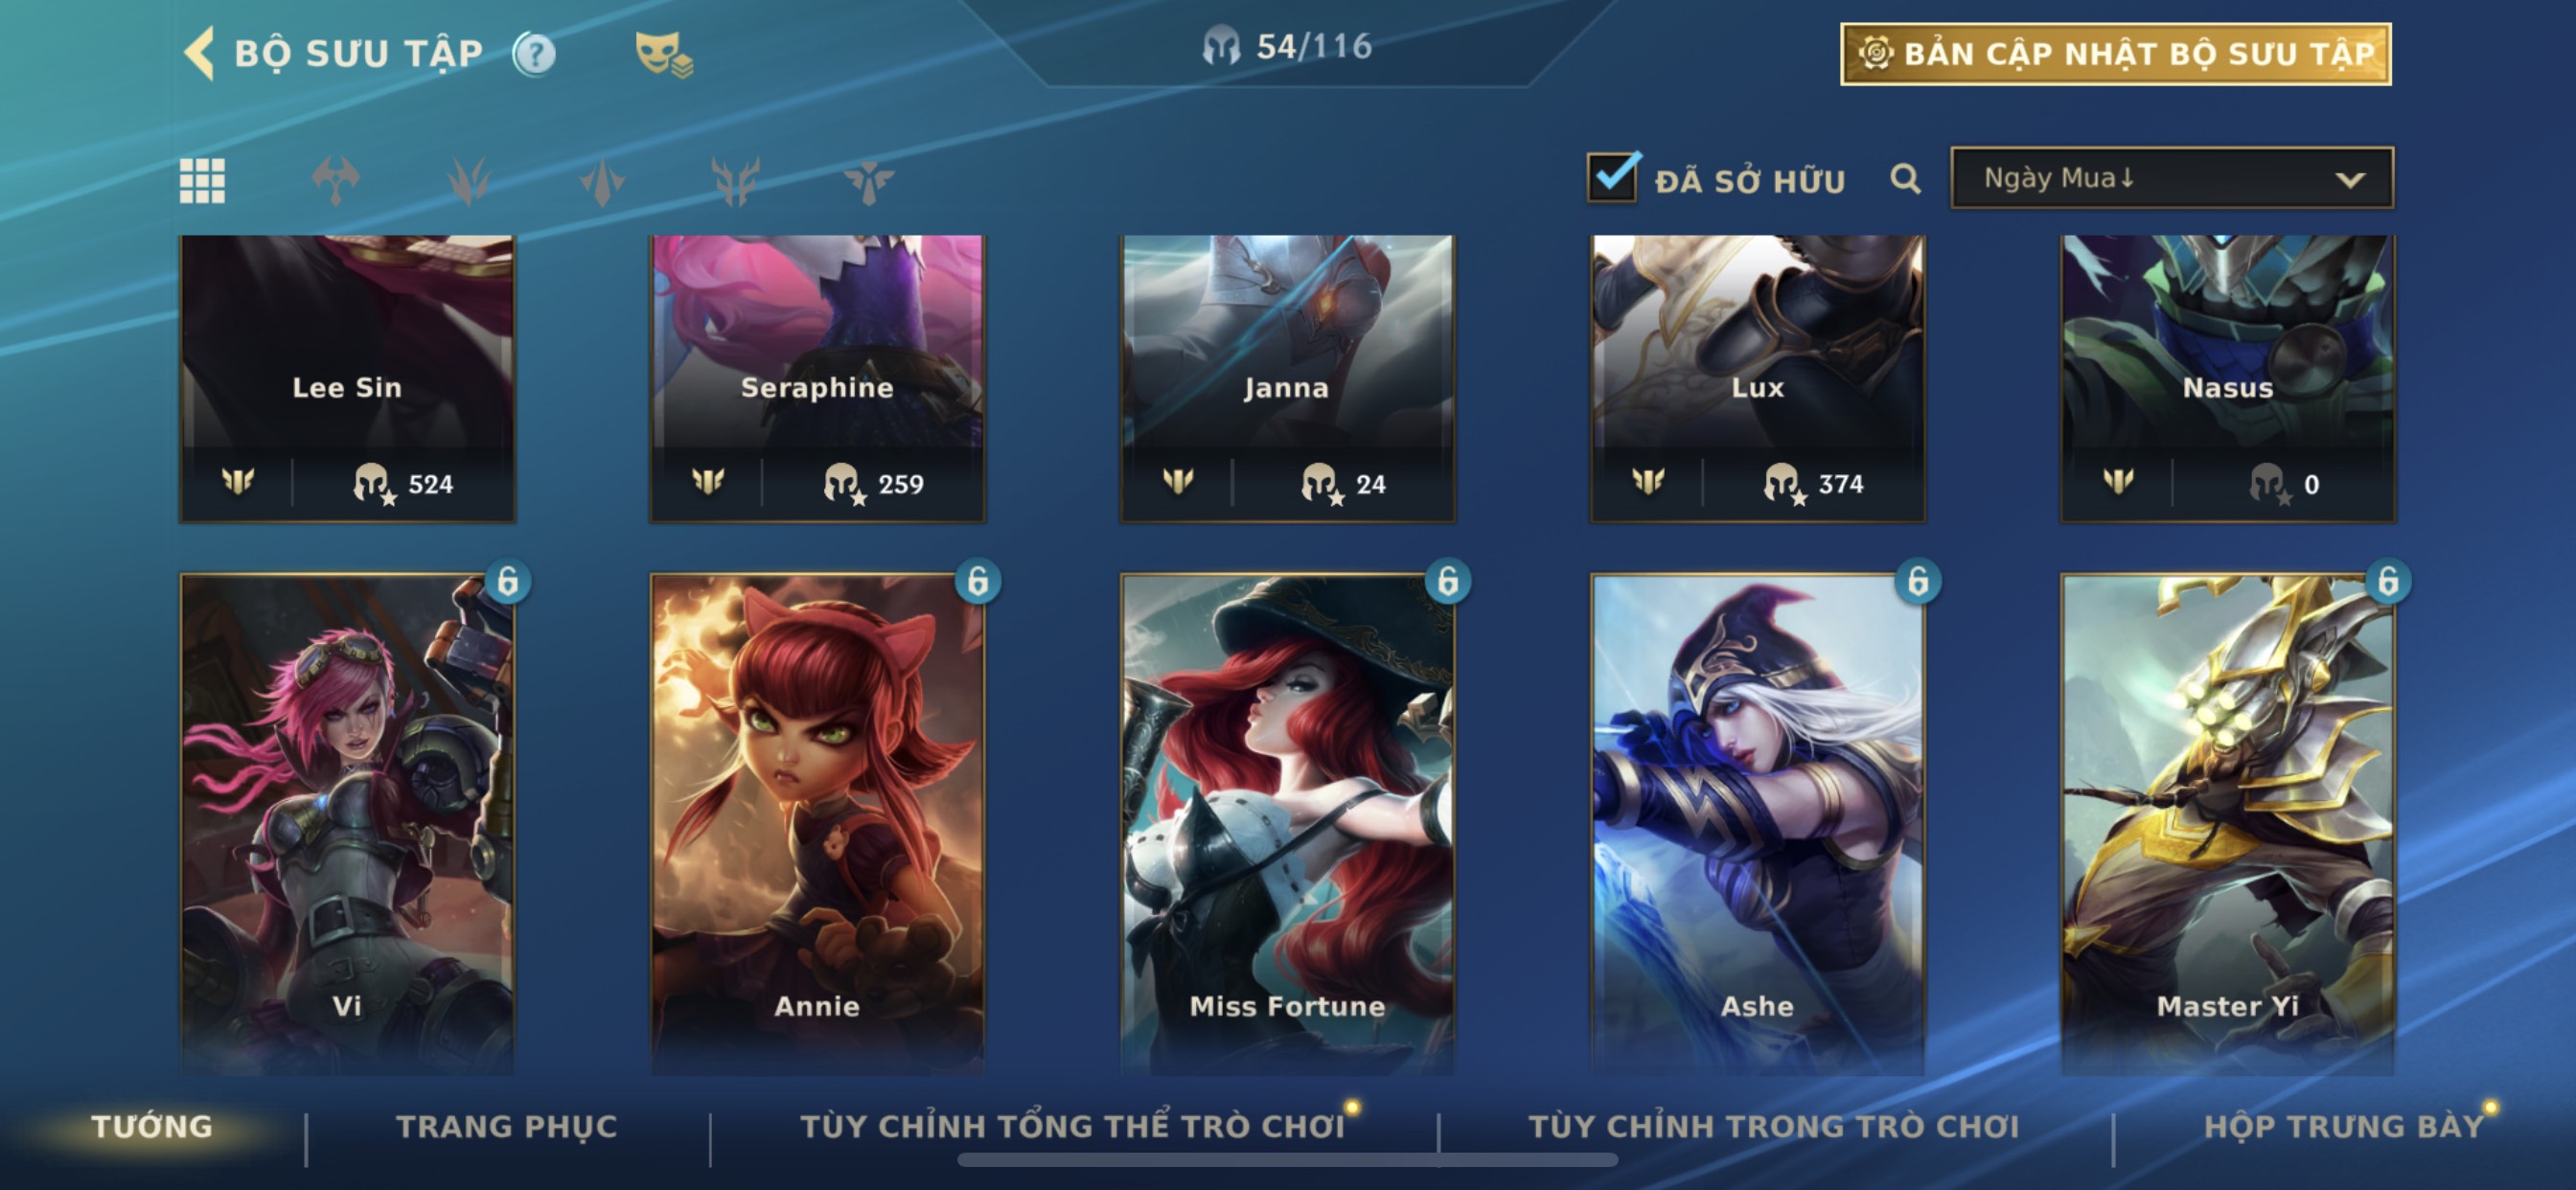Switch to the Trang Phục tab
The height and width of the screenshot is (1190, 2576).
(x=507, y=1127)
